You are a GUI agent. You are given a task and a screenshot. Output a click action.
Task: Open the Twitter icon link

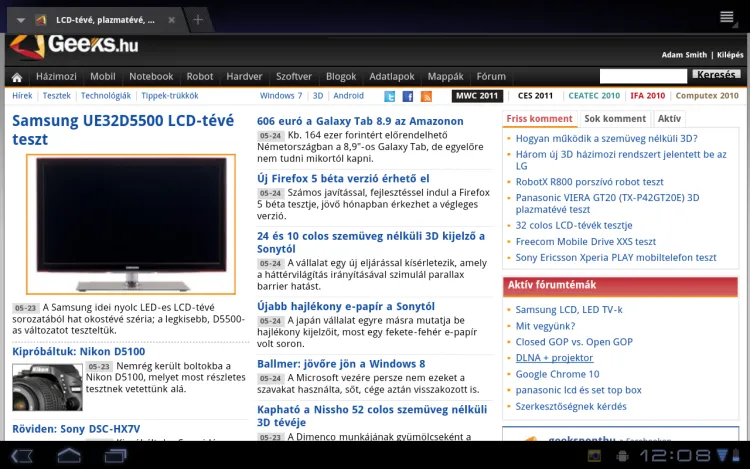tap(390, 96)
